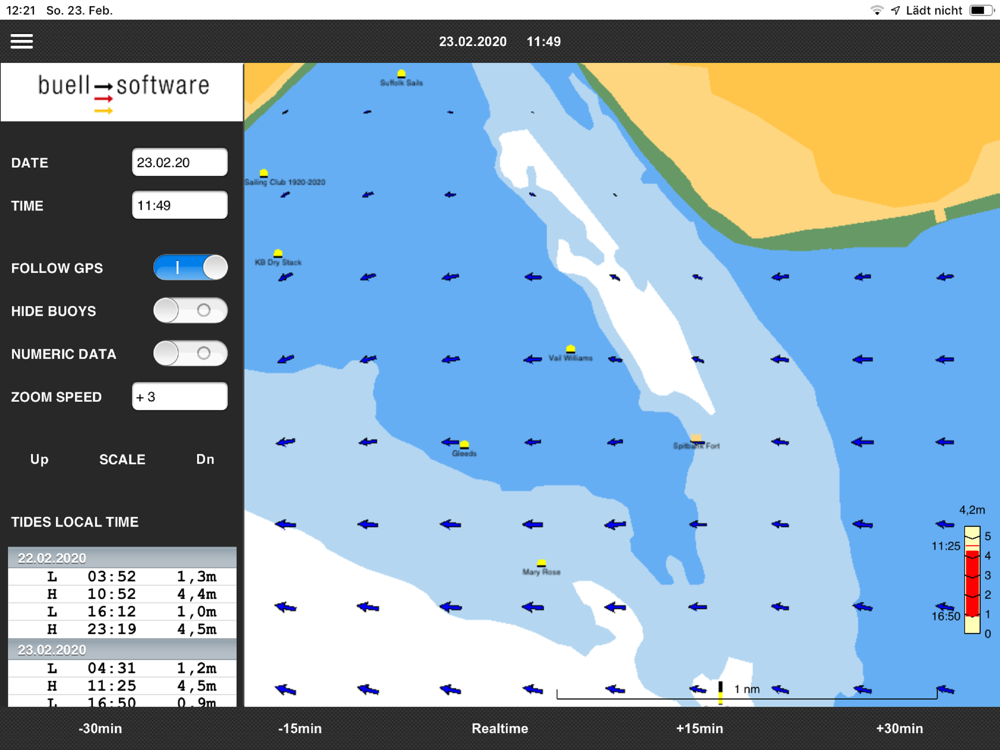Tap the Mary Rose buoy marker

[541, 563]
